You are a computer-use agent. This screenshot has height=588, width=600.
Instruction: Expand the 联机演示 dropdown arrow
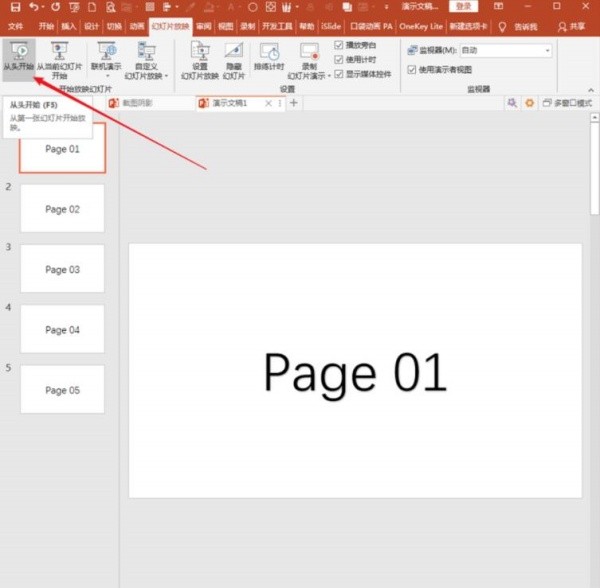(x=108, y=76)
